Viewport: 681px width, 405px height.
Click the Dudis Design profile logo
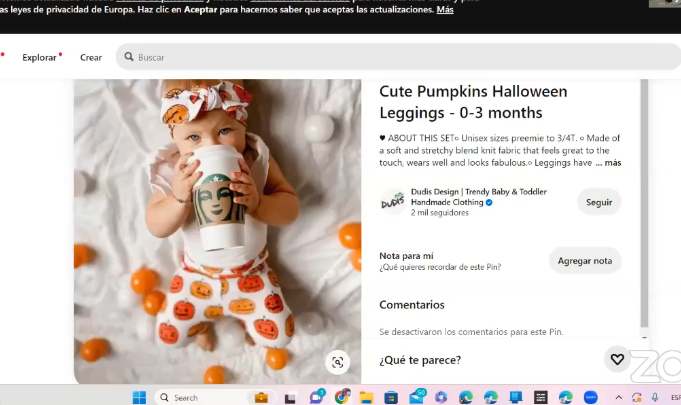tap(392, 201)
